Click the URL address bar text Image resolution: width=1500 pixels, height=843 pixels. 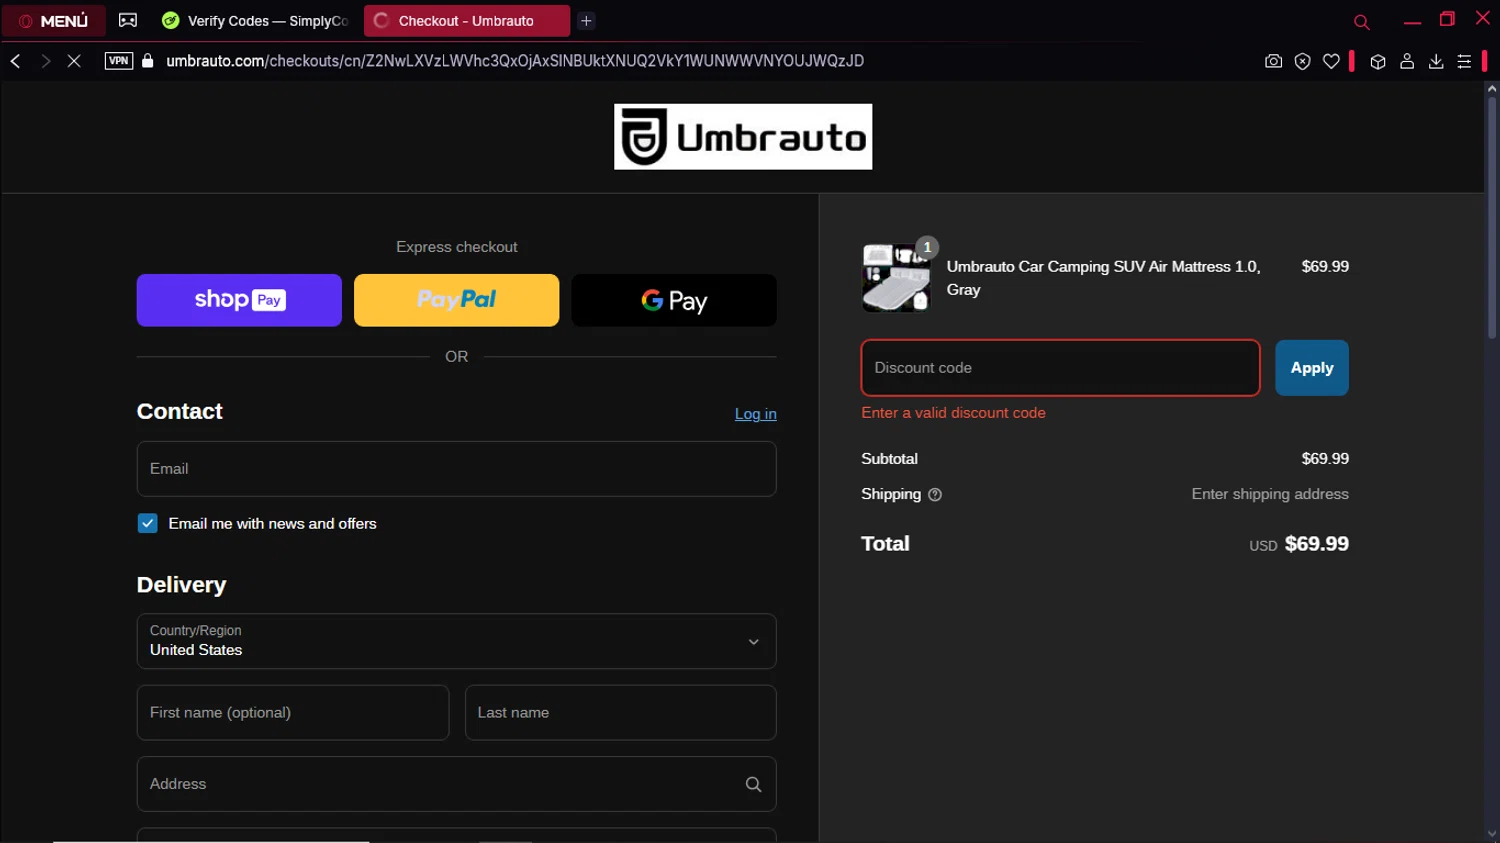(x=515, y=61)
